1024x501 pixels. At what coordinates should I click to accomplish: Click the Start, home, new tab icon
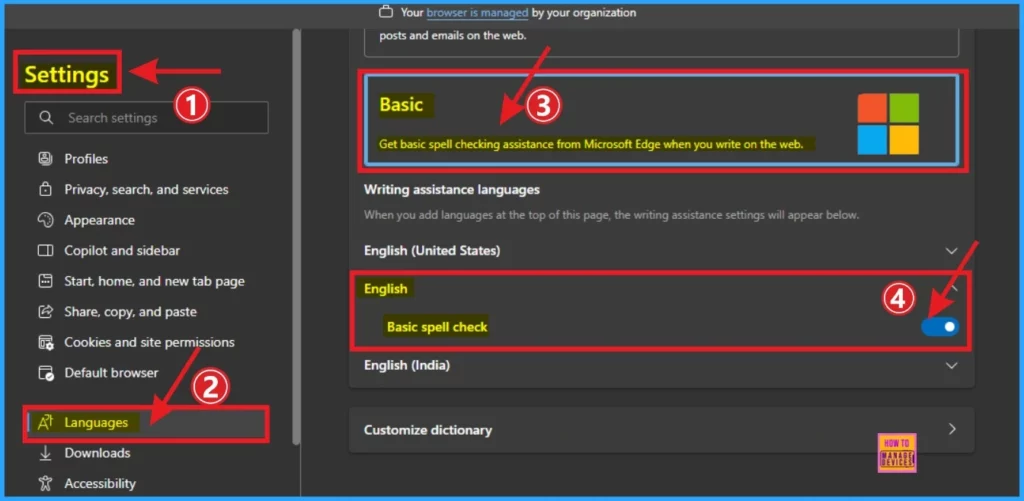[45, 282]
